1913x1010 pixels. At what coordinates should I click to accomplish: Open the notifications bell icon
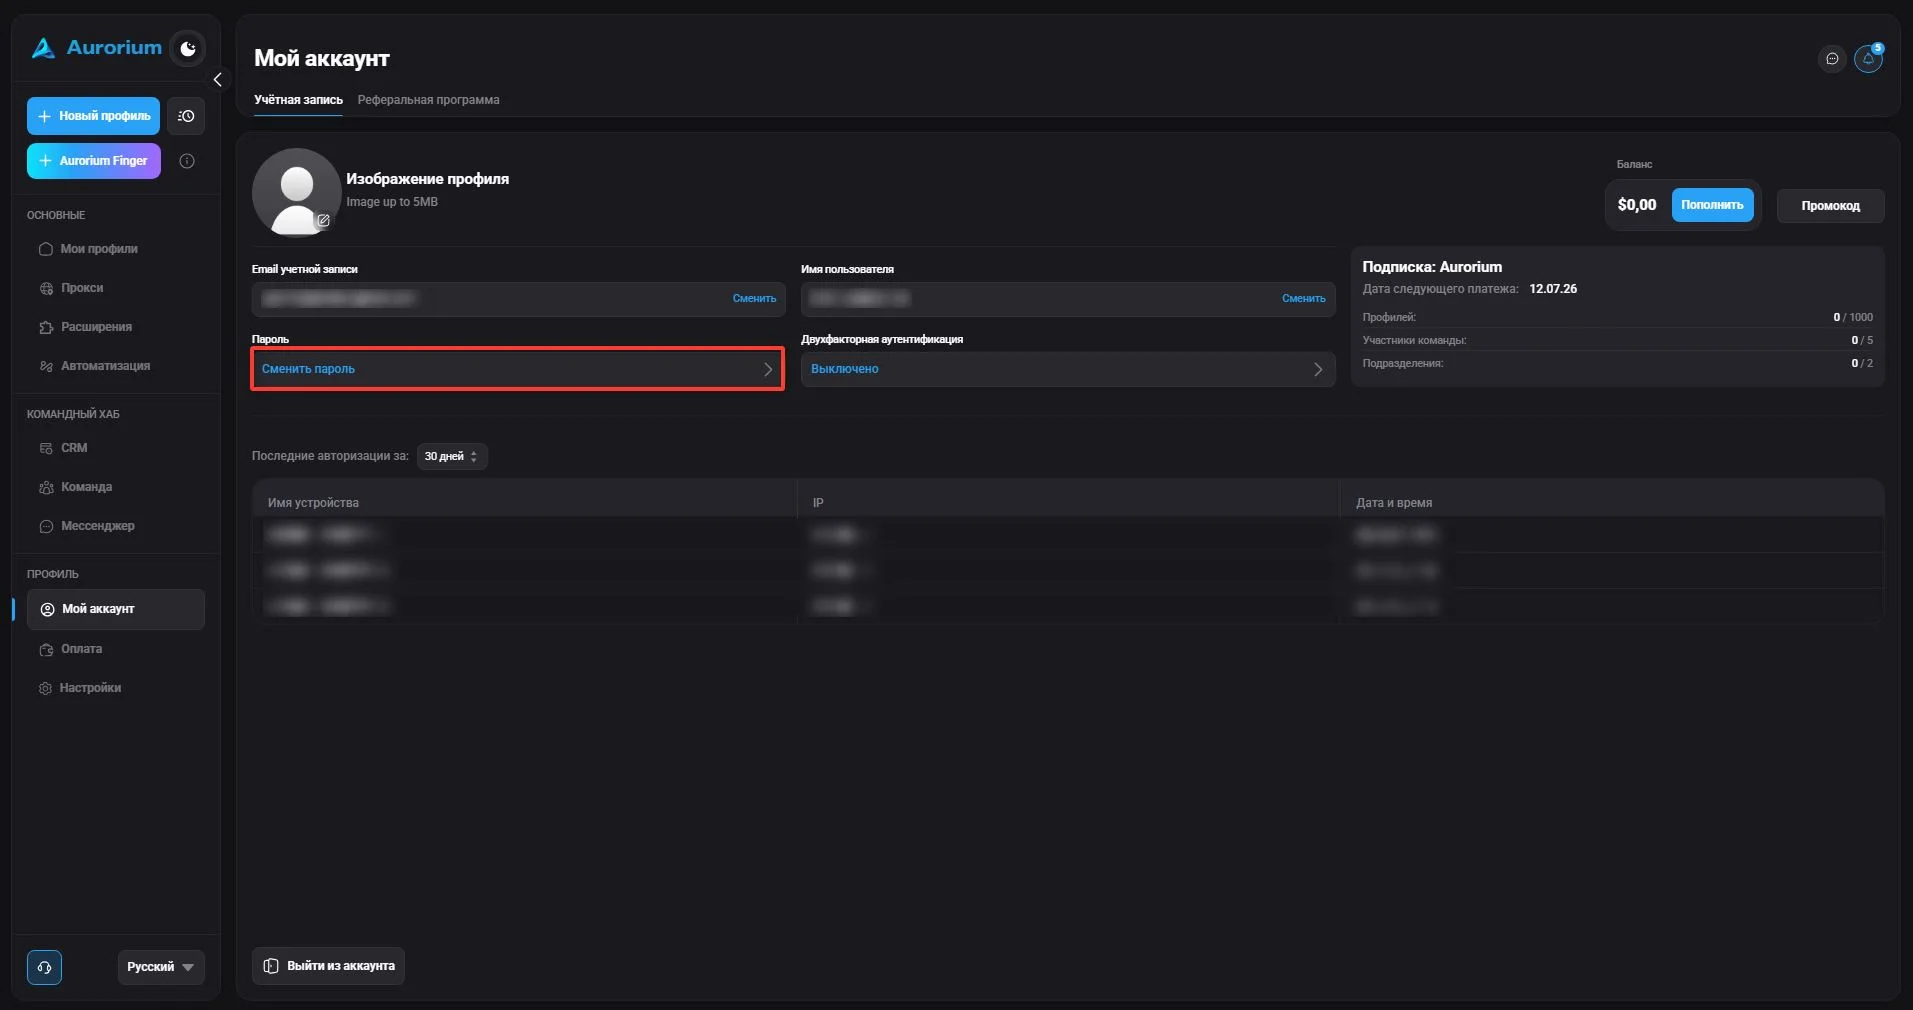(1868, 59)
